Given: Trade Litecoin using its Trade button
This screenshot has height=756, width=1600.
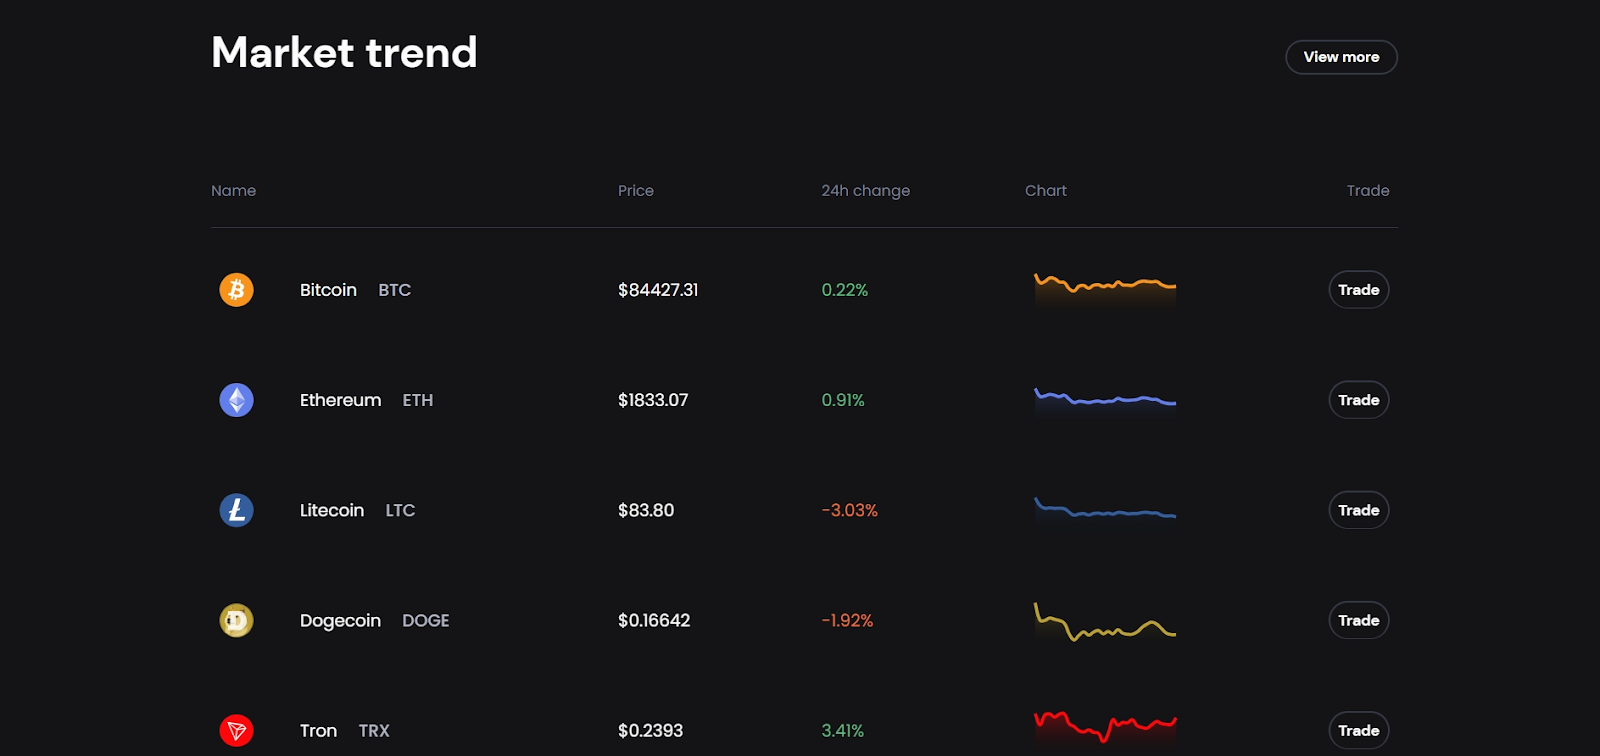Looking at the screenshot, I should (x=1358, y=510).
